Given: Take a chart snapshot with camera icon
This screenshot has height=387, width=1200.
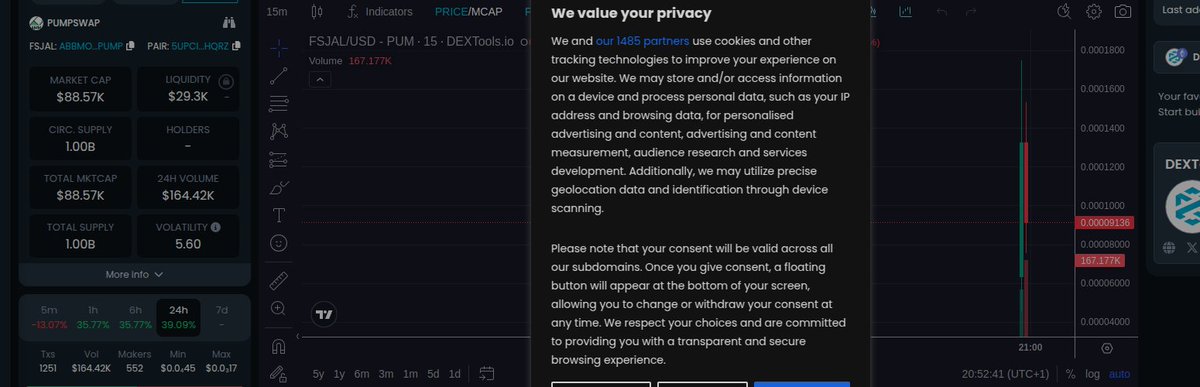Looking at the screenshot, I should 1123,12.
